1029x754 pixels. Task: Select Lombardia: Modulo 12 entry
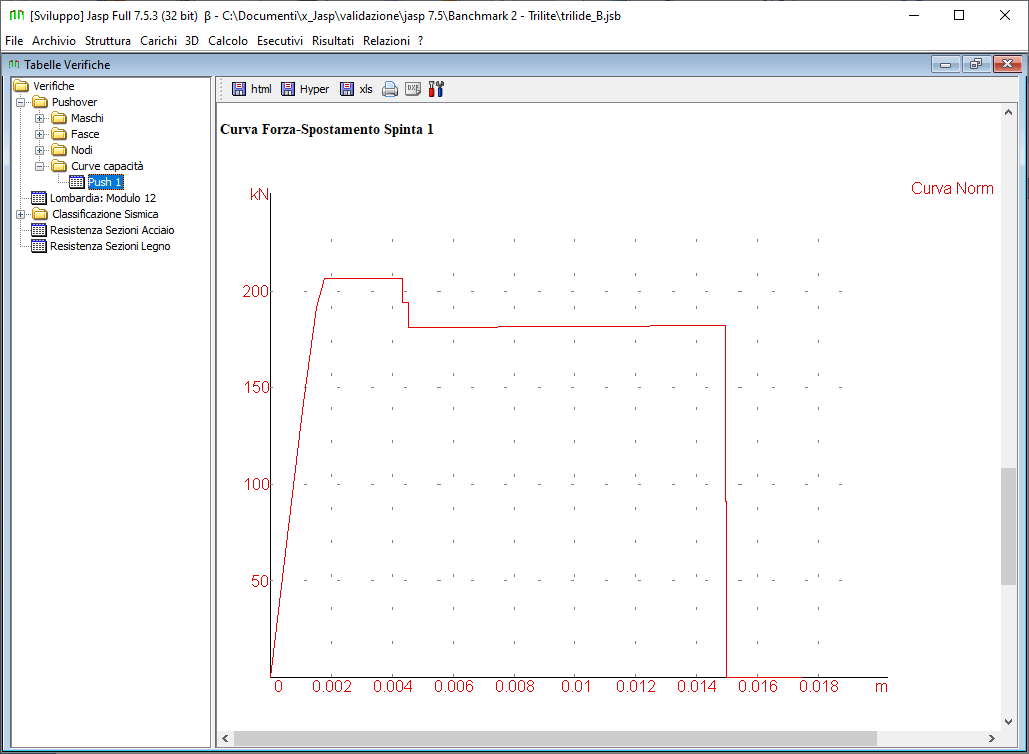[x=103, y=198]
